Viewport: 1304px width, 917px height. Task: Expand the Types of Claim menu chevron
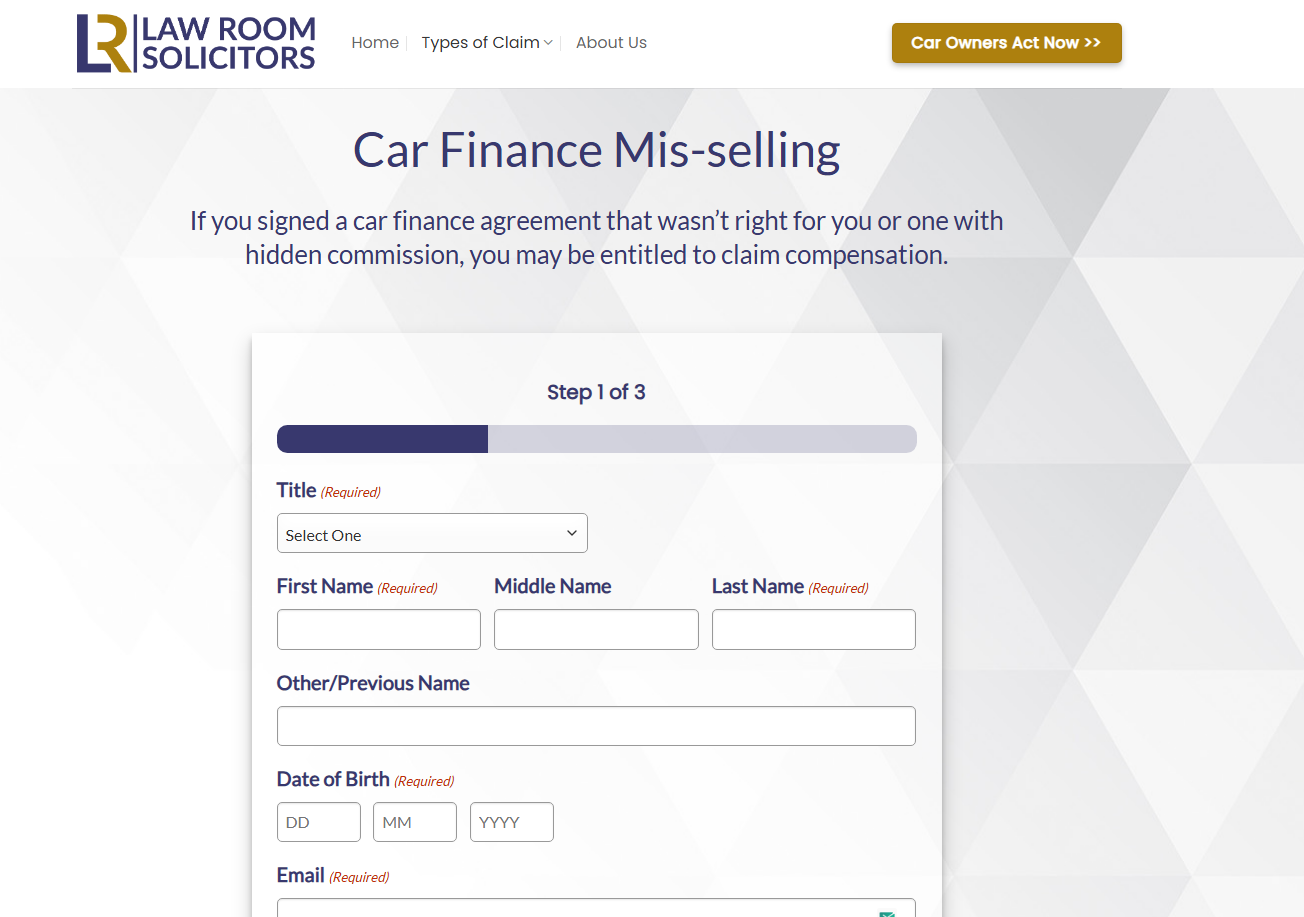[x=548, y=43]
